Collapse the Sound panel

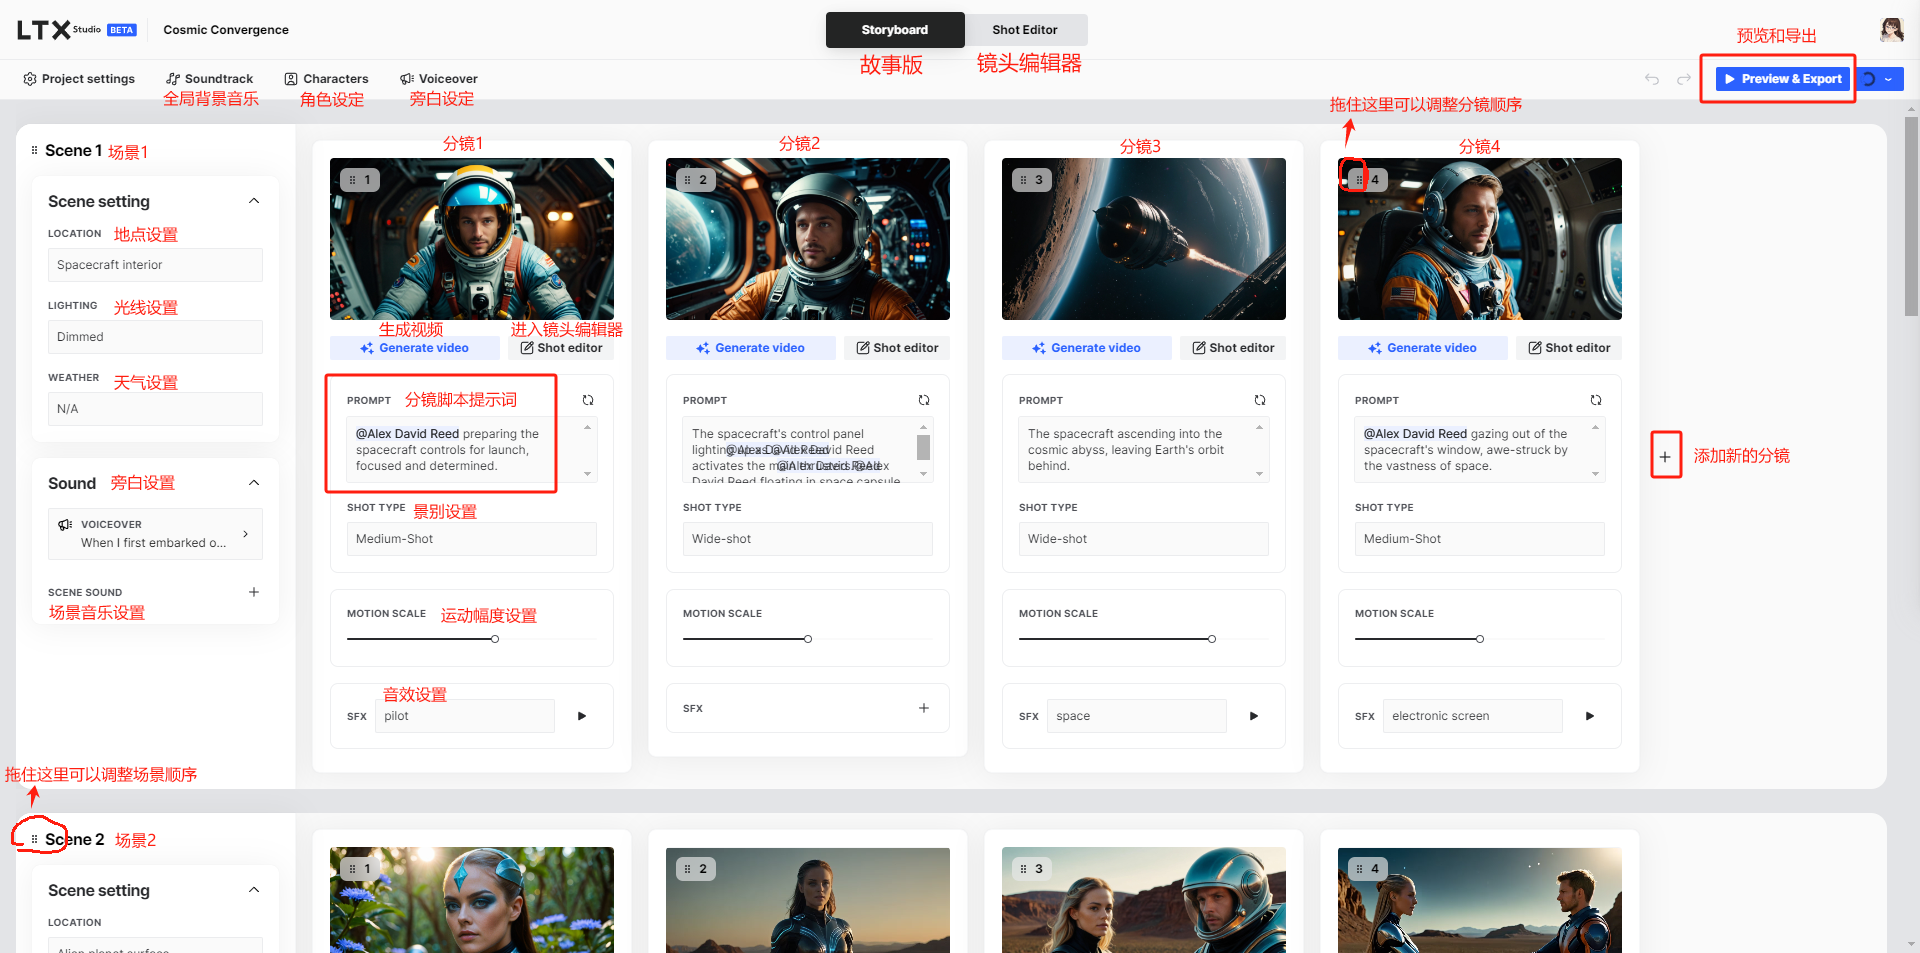(x=254, y=483)
